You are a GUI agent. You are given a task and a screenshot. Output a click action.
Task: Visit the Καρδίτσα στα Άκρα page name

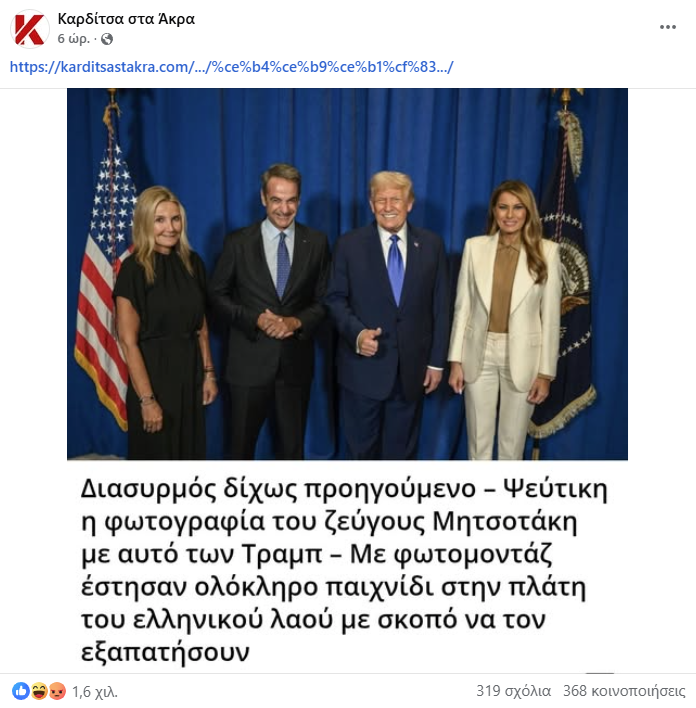126,19
